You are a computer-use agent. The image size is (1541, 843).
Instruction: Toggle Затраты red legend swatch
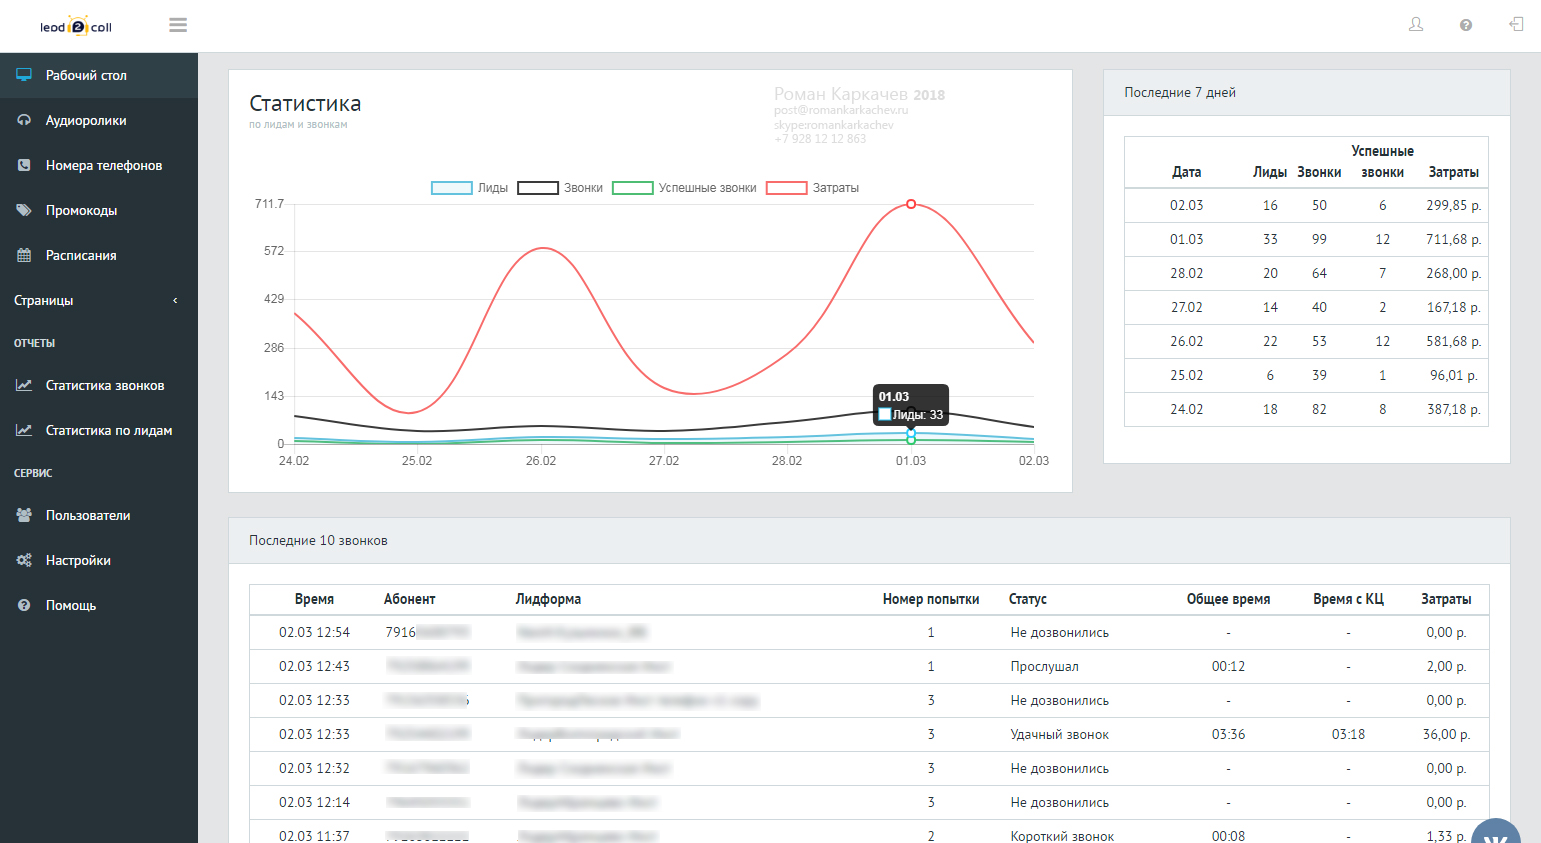click(x=787, y=188)
